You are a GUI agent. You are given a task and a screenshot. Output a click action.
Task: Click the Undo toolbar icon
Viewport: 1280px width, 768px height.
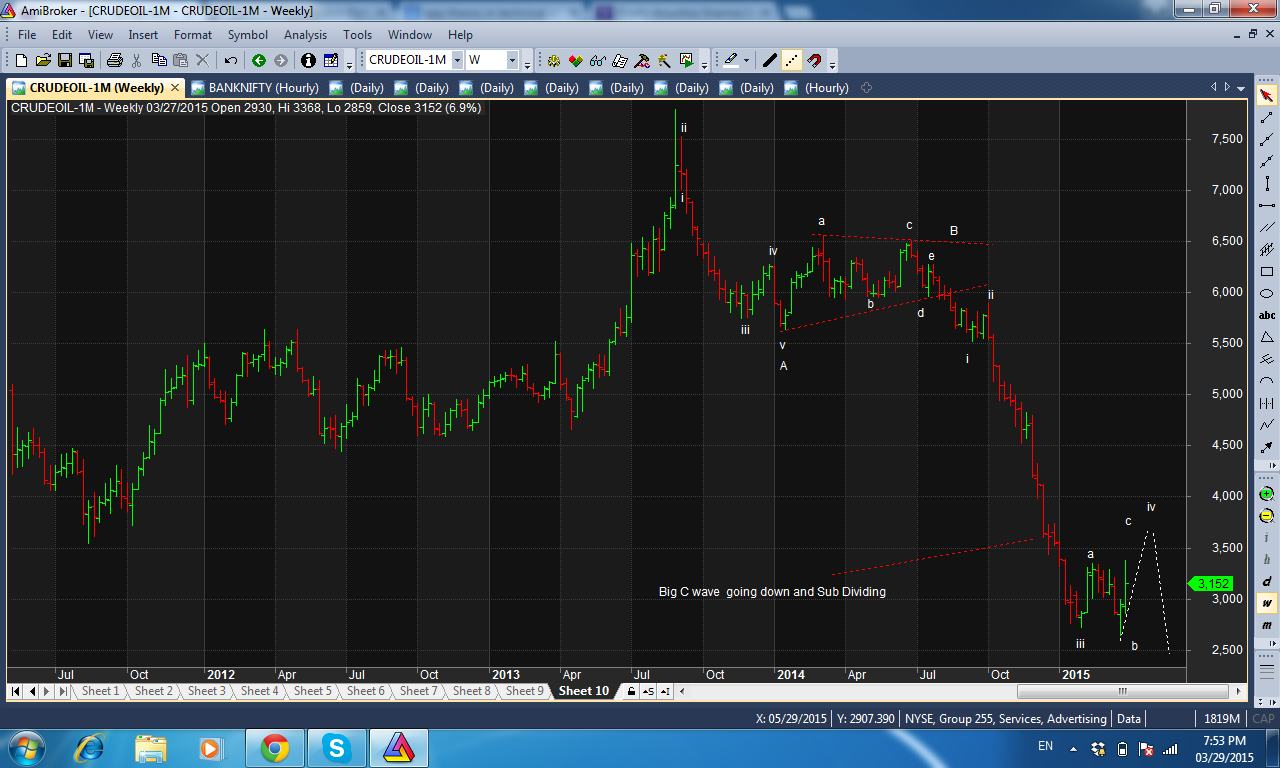coord(230,60)
